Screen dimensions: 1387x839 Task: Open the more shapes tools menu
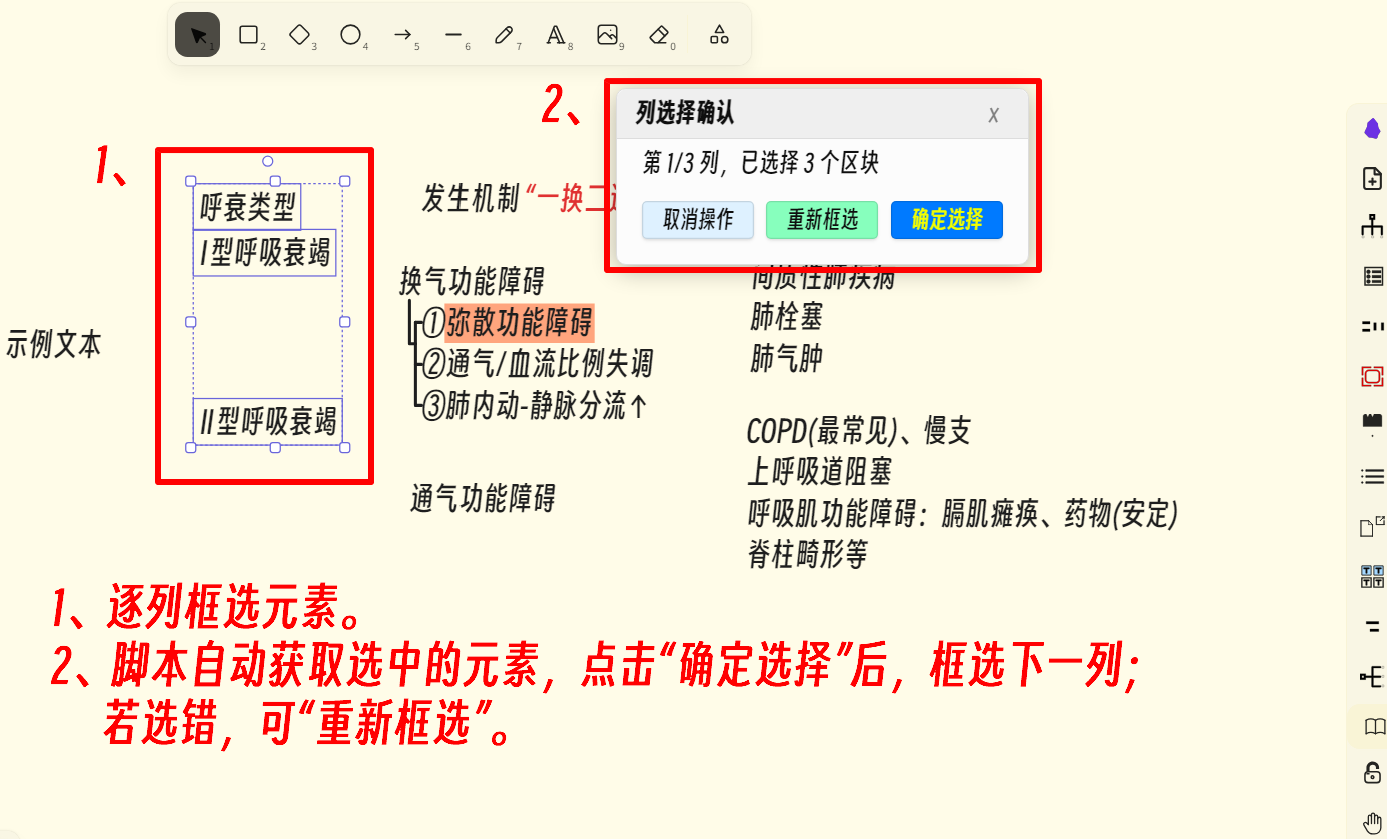tap(719, 35)
